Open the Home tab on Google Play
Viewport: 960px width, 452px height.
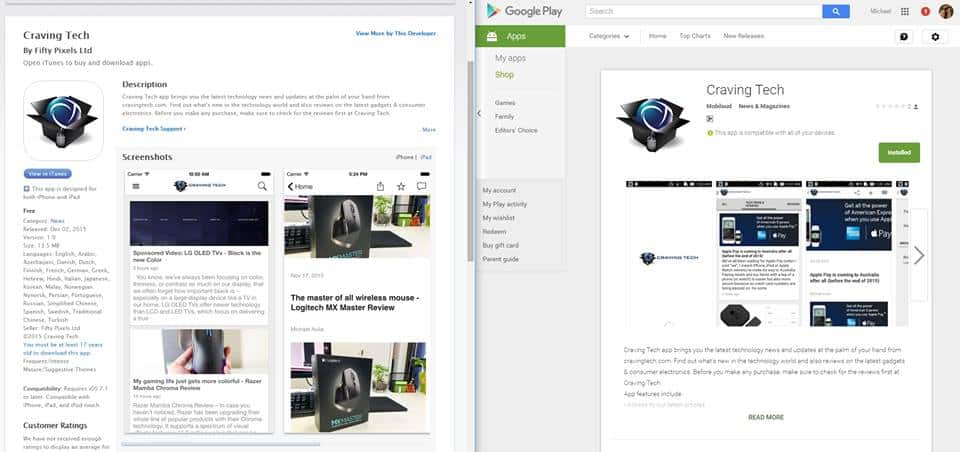click(658, 36)
